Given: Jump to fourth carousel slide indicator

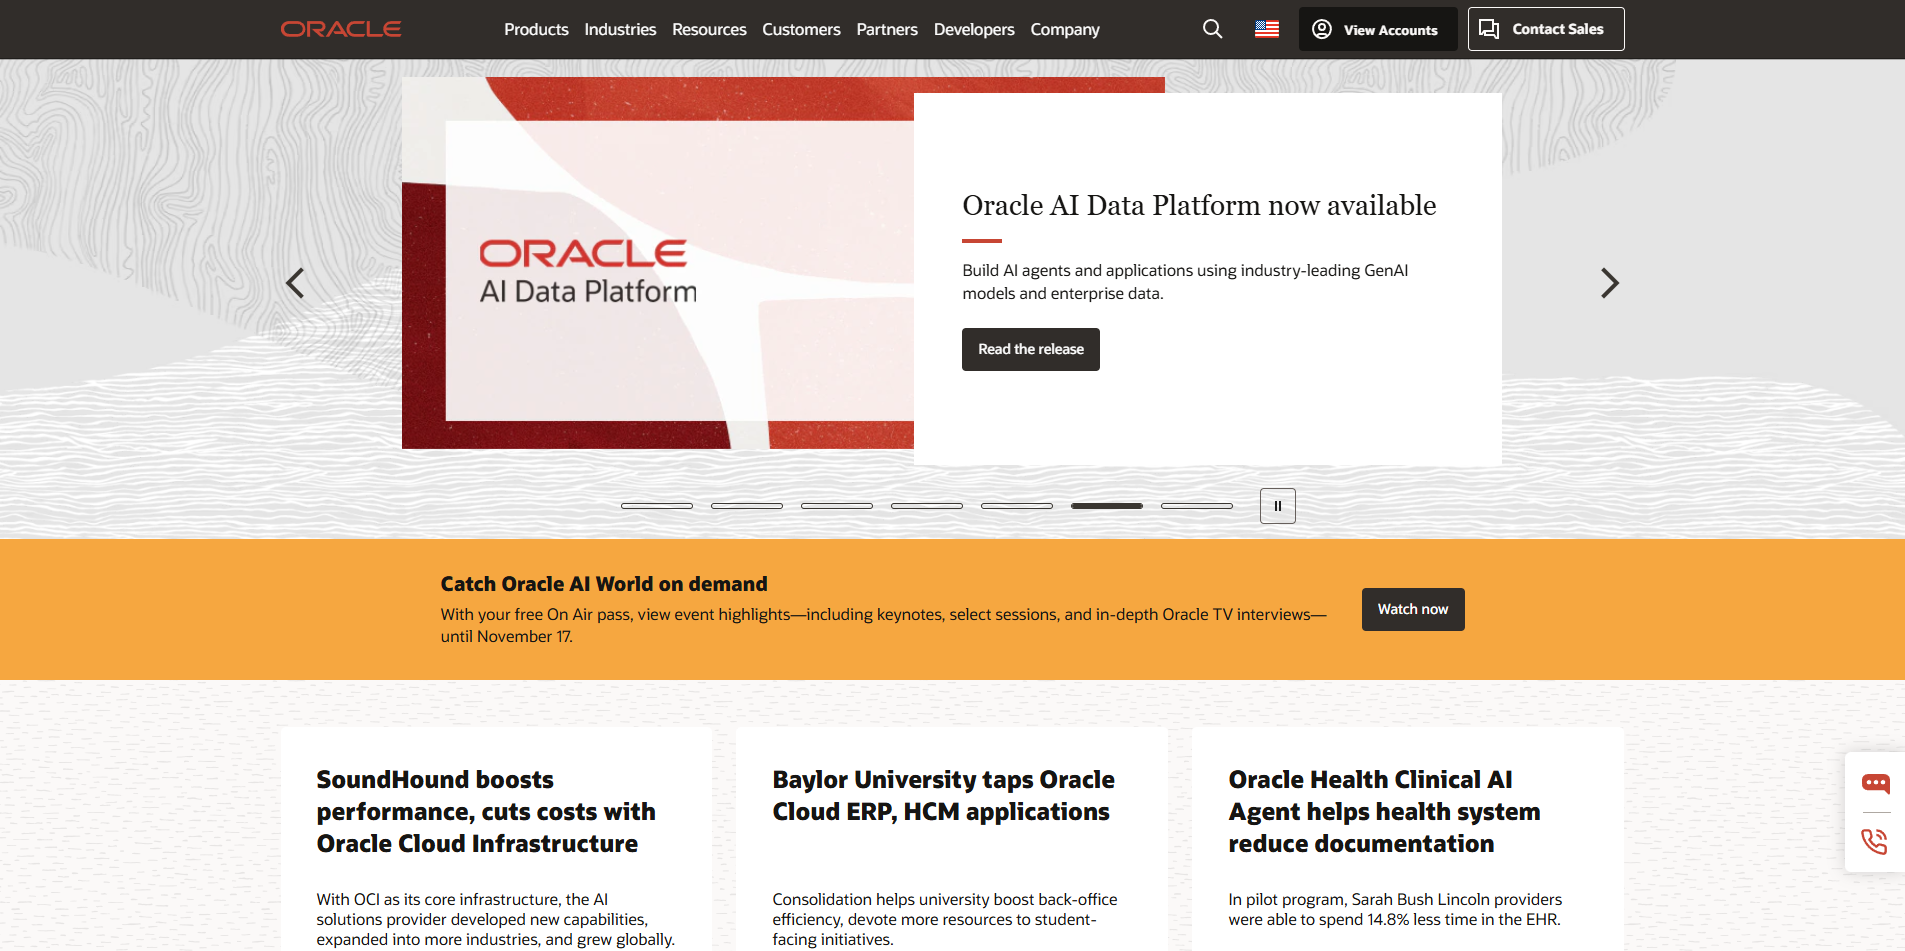Looking at the screenshot, I should (x=927, y=506).
